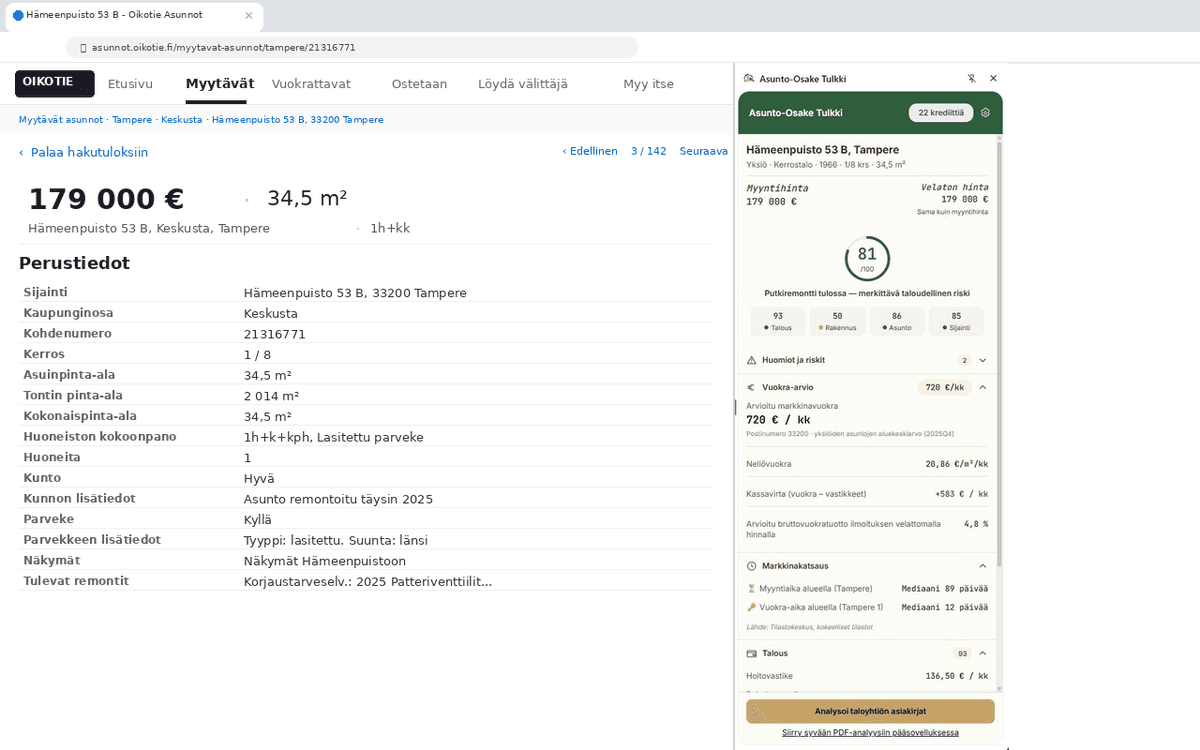Open the Vuokrattavat navigation tab

pos(311,84)
